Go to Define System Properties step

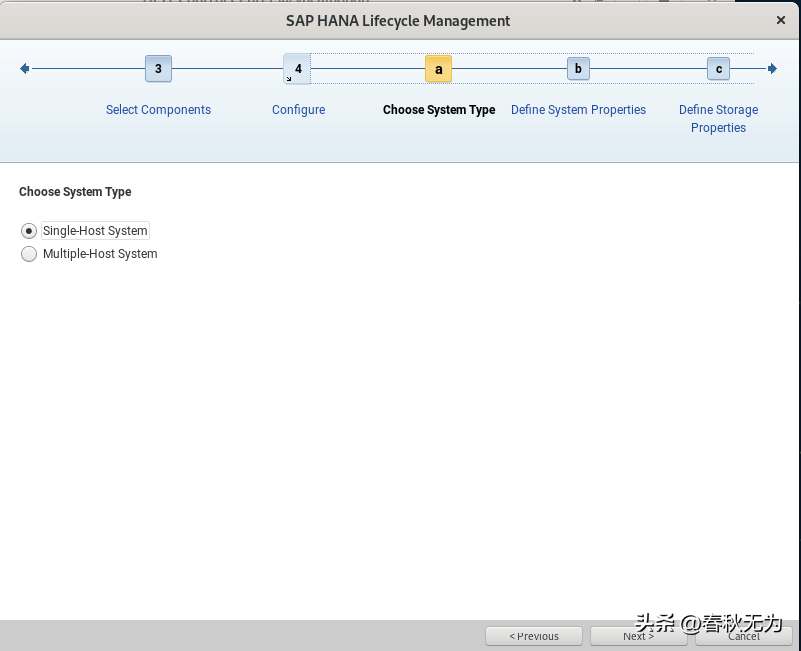coord(578,109)
